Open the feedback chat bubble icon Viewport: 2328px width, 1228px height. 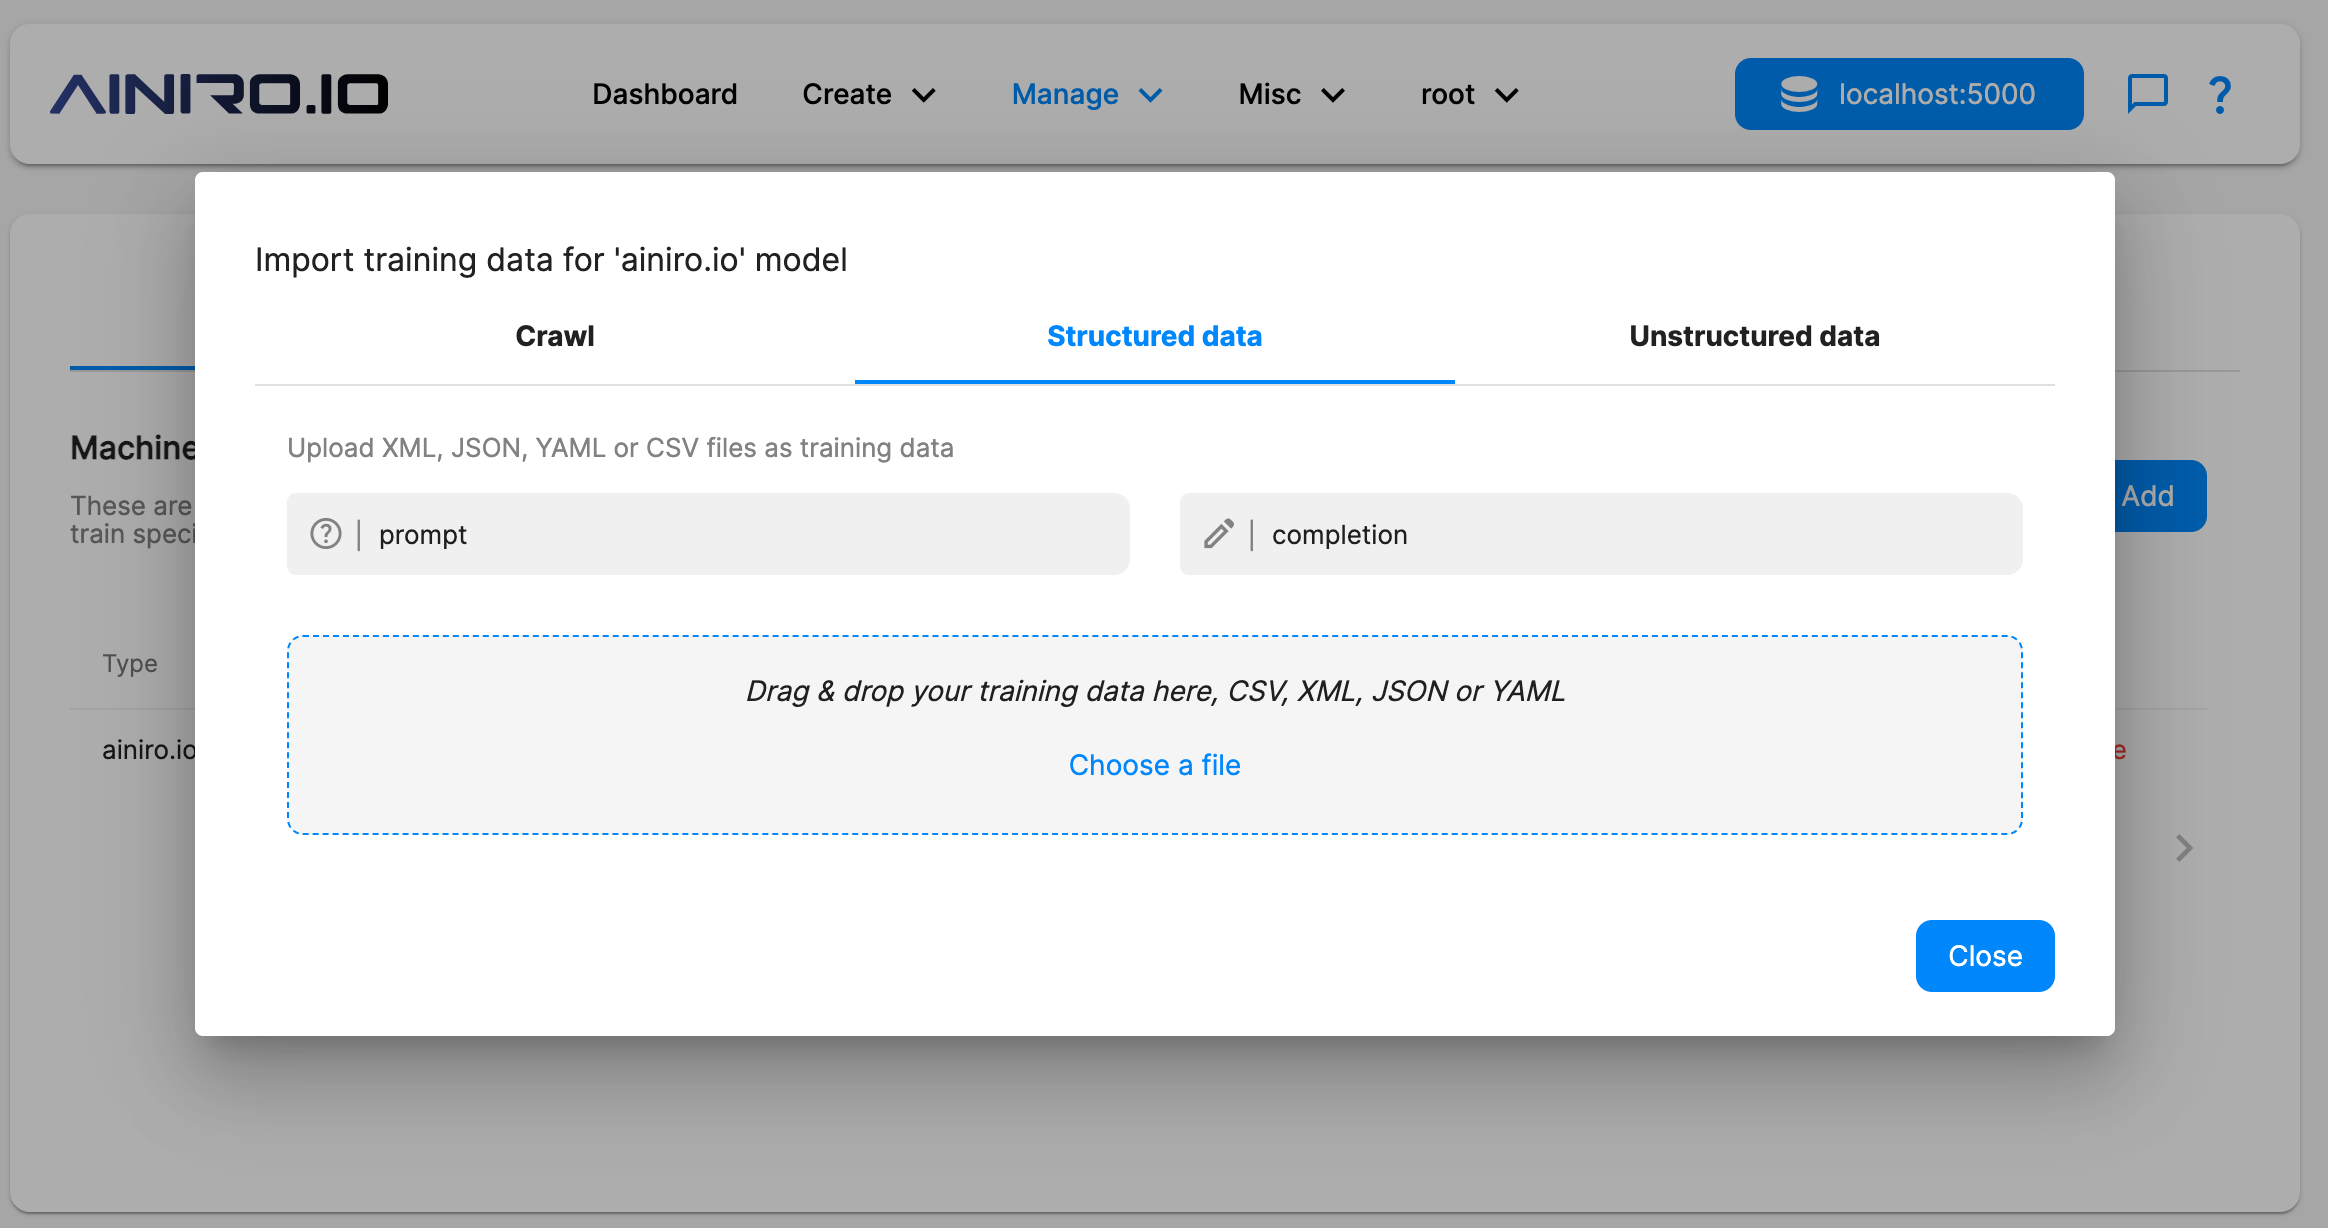point(2146,93)
